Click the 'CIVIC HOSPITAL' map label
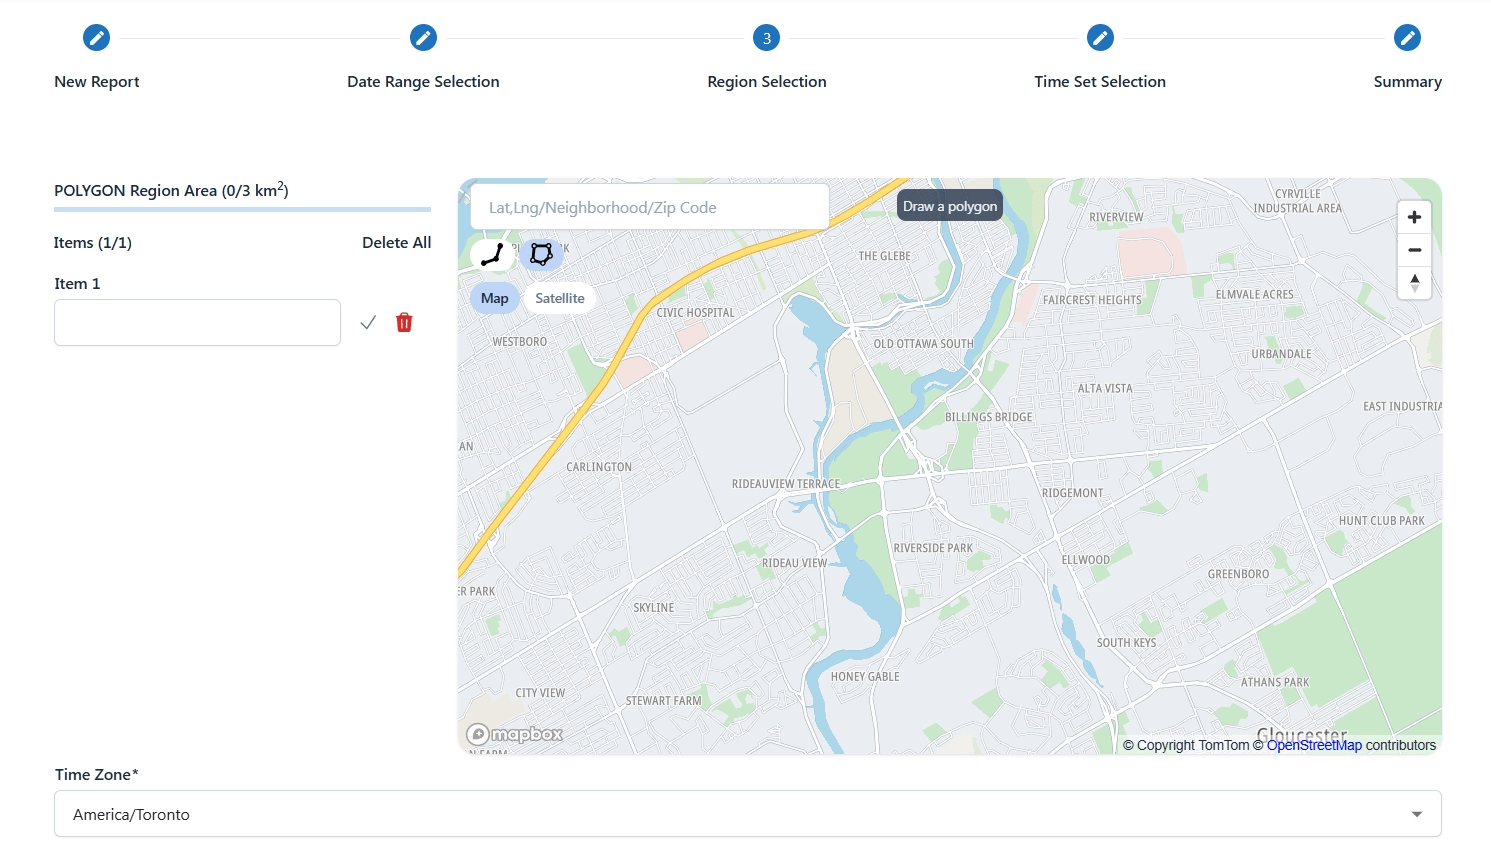1491x843 pixels. click(695, 313)
